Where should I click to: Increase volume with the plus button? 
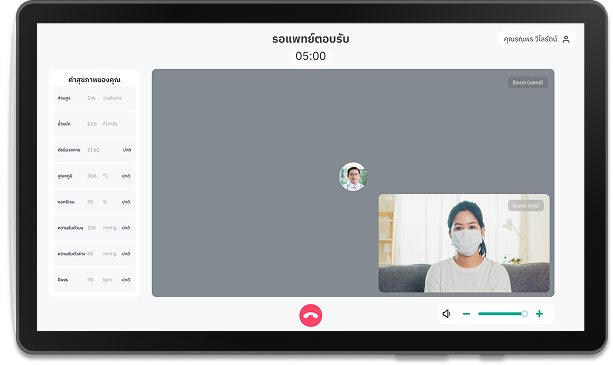point(539,313)
